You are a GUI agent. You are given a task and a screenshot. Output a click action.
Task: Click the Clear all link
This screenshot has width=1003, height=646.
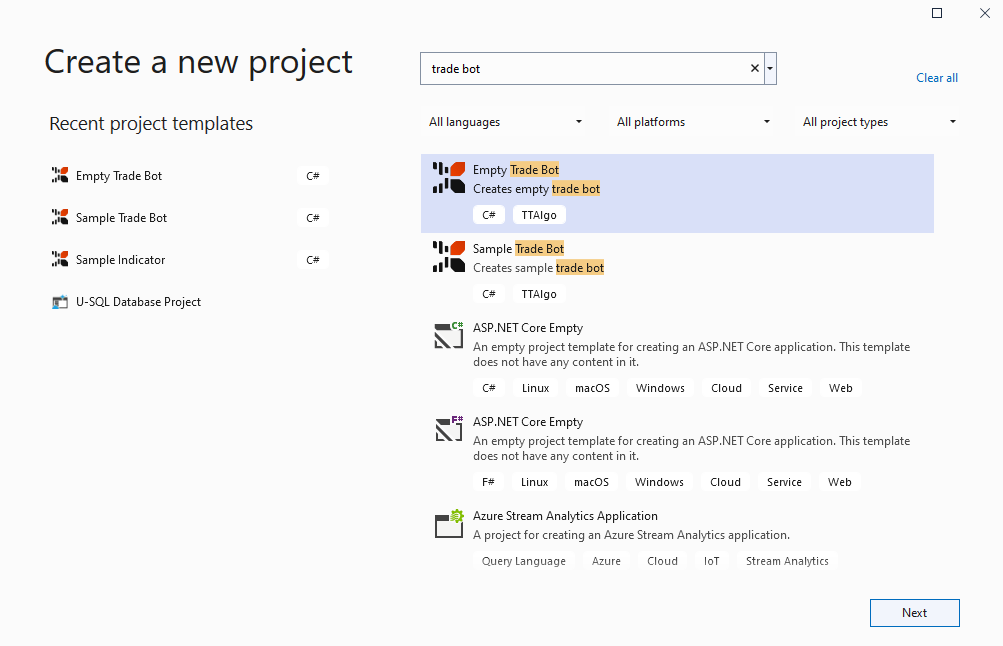936,78
